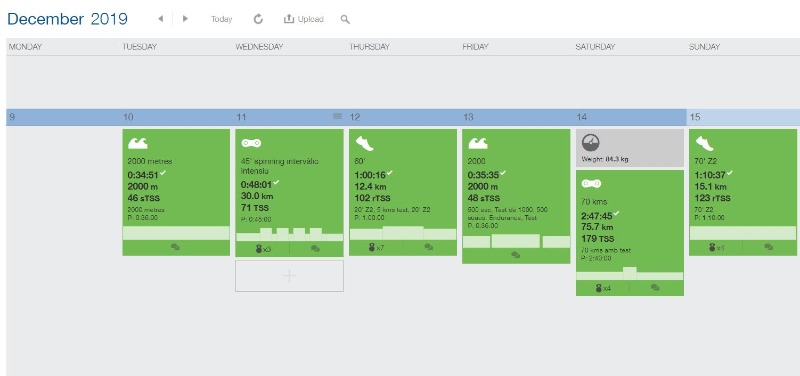Click the refresh calendar icon

pos(258,19)
